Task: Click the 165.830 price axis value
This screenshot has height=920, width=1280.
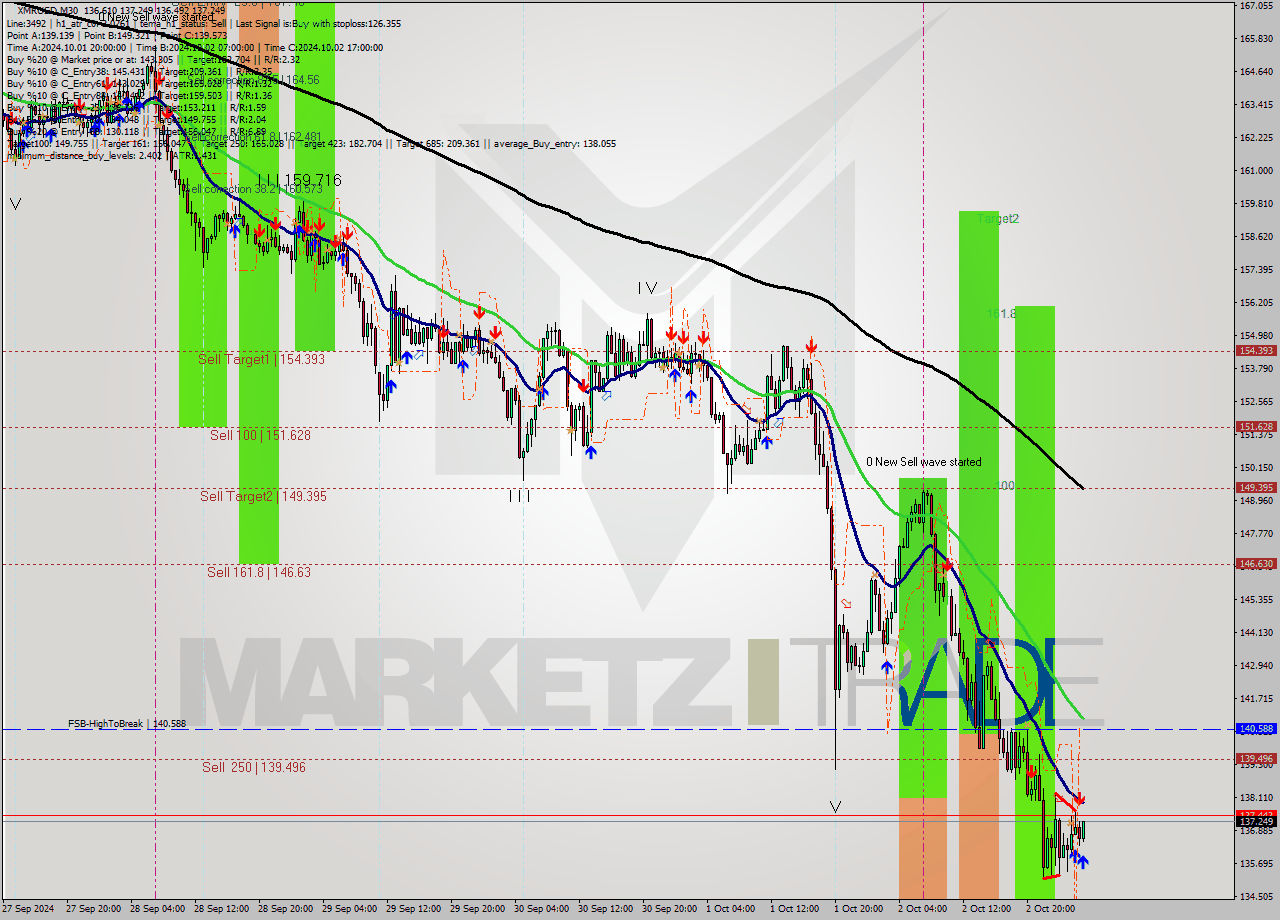Action: 1256,39
